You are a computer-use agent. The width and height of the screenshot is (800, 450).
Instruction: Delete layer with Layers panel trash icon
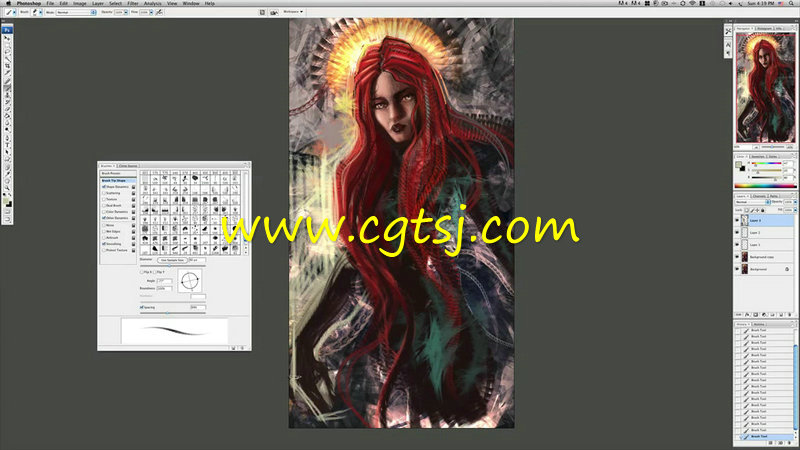click(x=790, y=315)
